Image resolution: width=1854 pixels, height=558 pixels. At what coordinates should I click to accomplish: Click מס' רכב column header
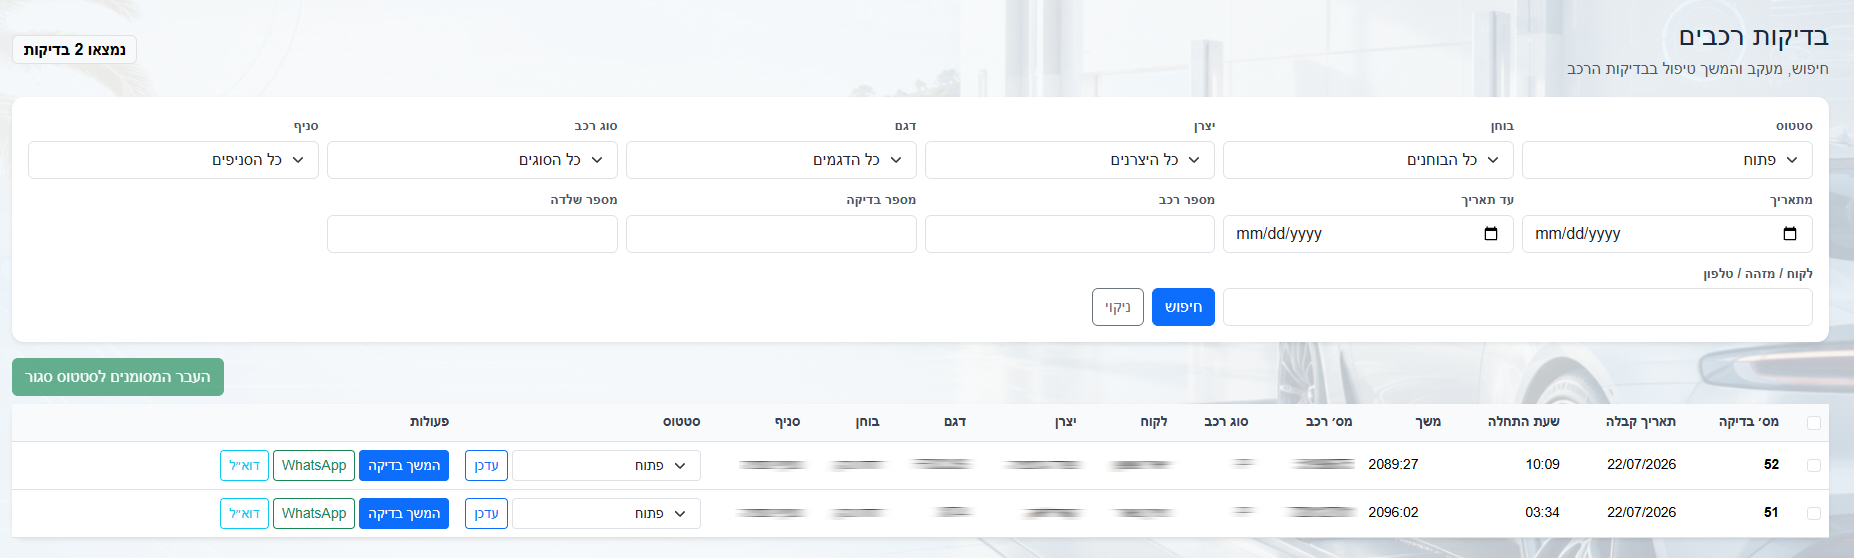click(x=1329, y=422)
